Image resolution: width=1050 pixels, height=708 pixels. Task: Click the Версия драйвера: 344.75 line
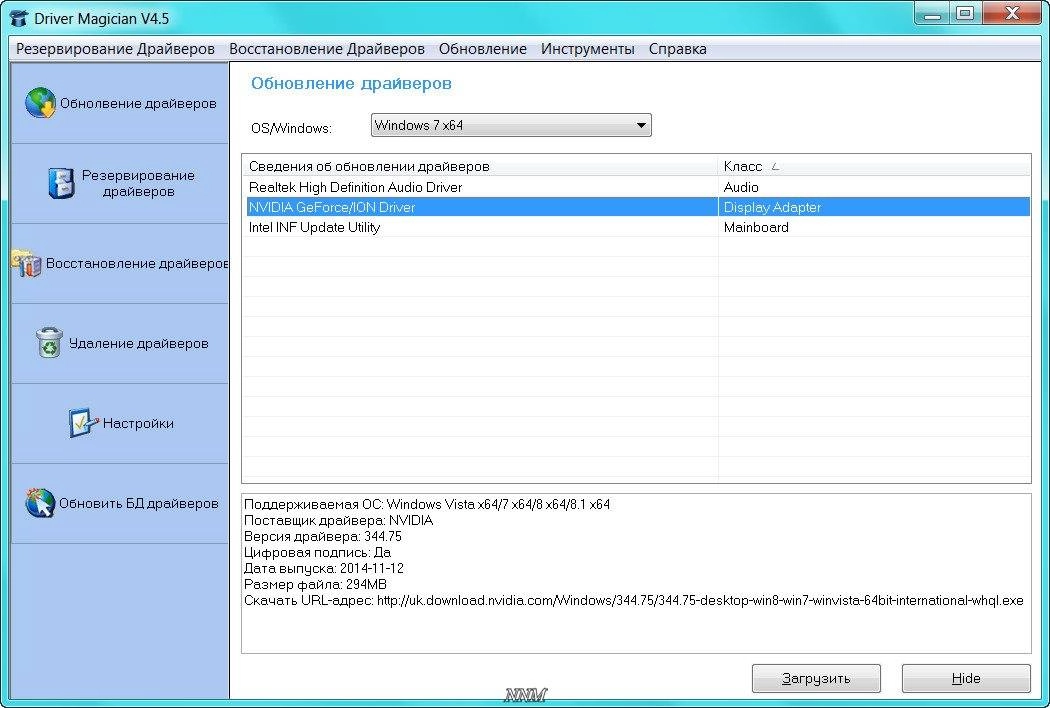pos(323,537)
